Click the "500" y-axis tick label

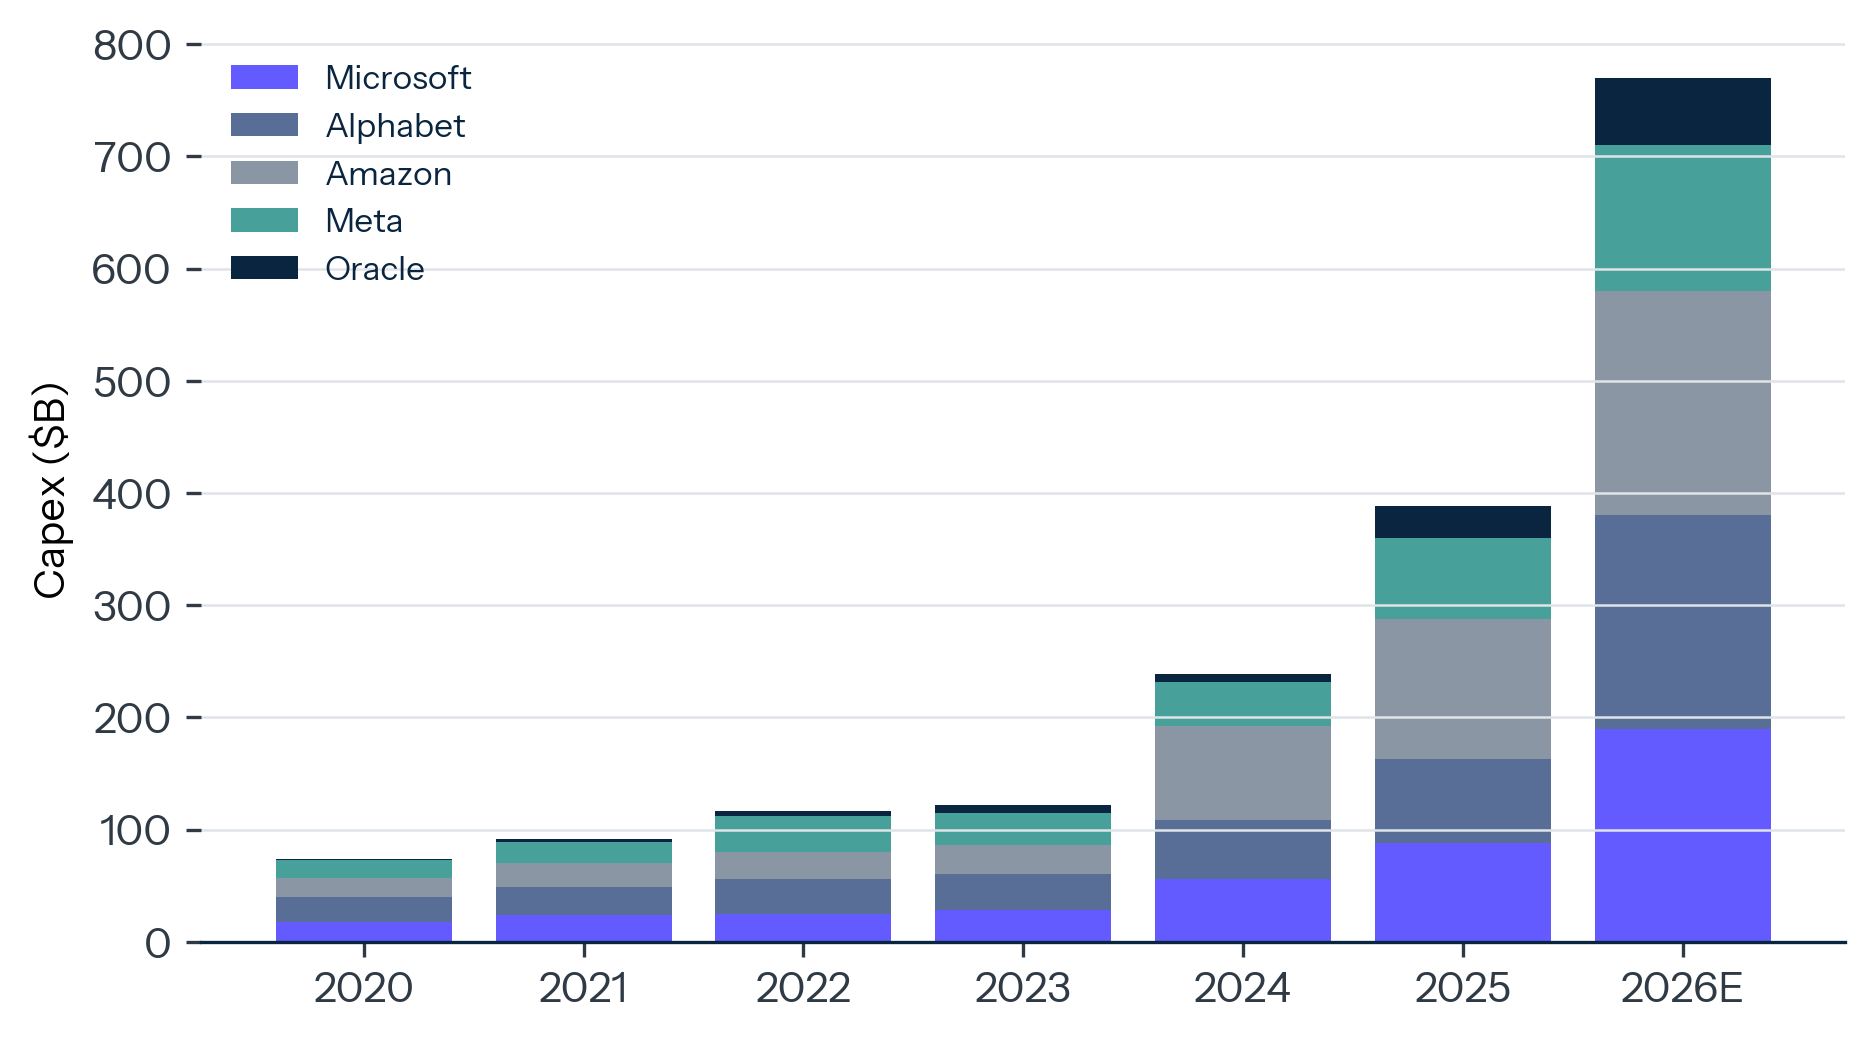point(133,382)
